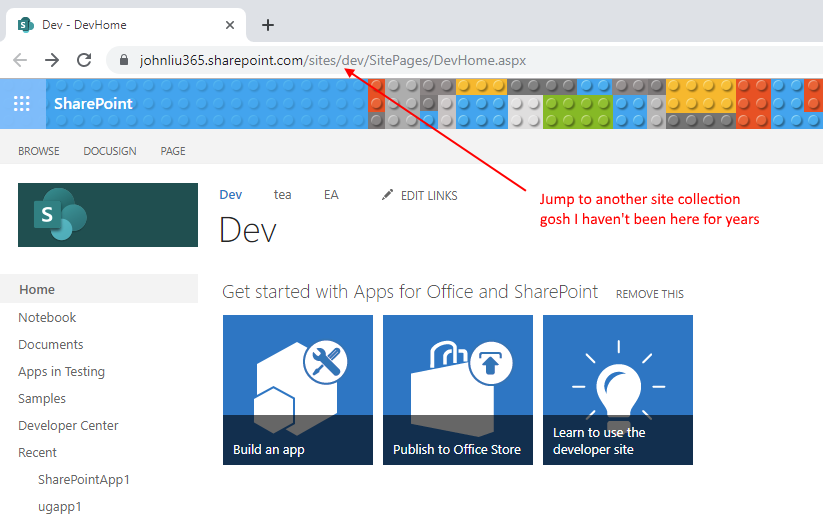
Task: Switch to the Page ribbon tab
Action: click(173, 151)
